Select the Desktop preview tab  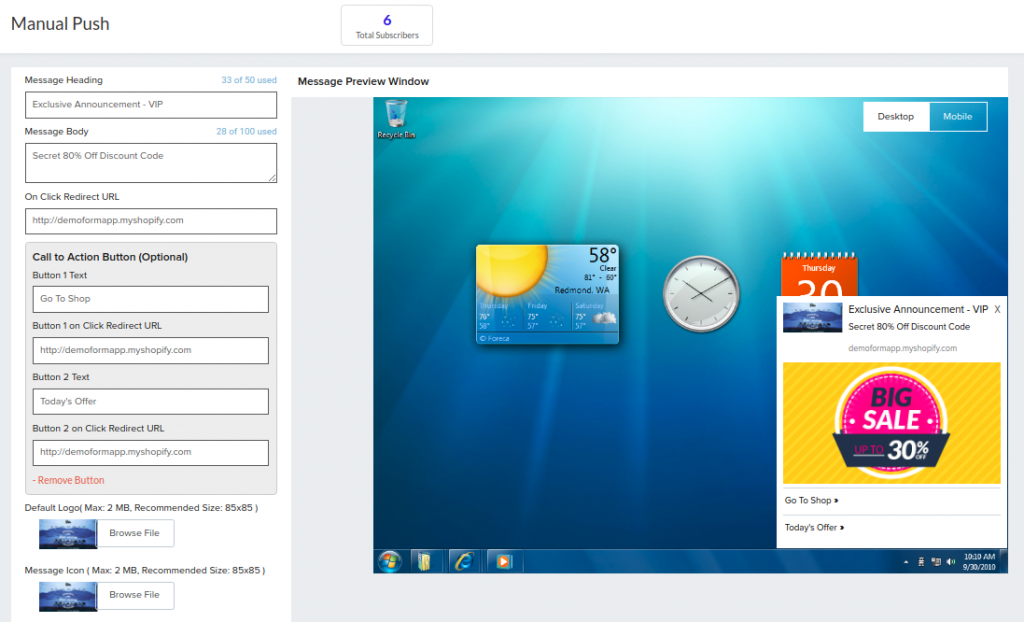[896, 116]
